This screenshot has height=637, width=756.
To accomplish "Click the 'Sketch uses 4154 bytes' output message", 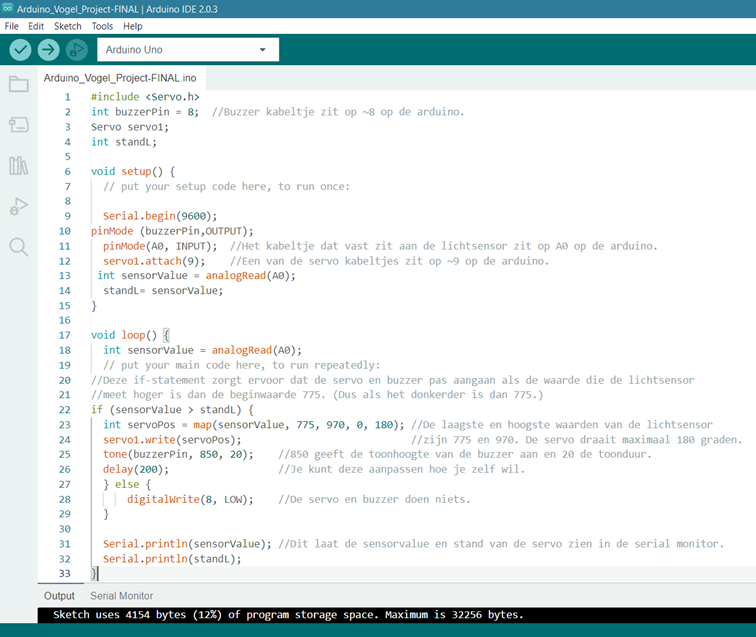I will click(288, 615).
